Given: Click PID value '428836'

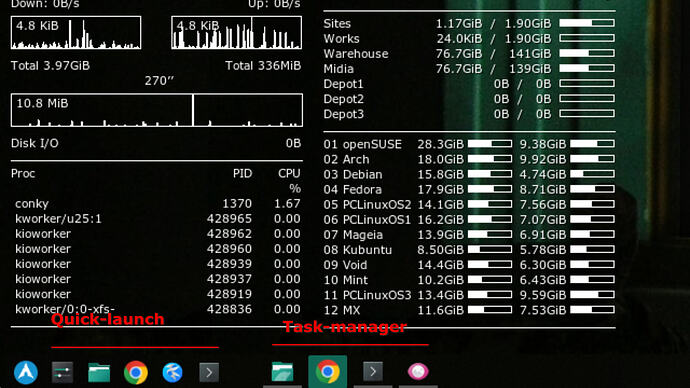Looking at the screenshot, I should click(229, 309).
